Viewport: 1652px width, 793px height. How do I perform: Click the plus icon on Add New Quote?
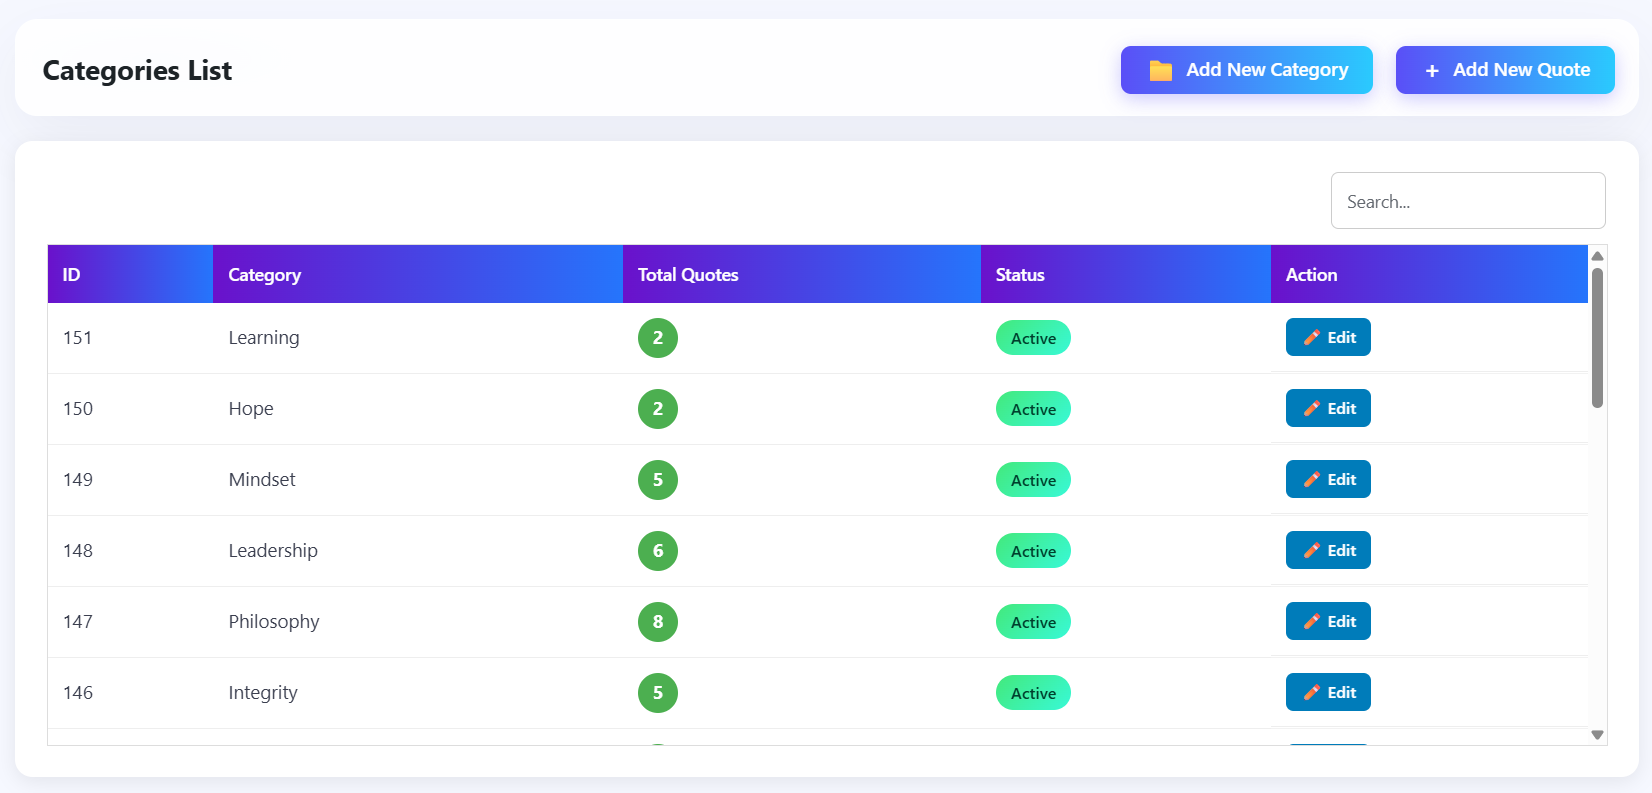pos(1432,71)
